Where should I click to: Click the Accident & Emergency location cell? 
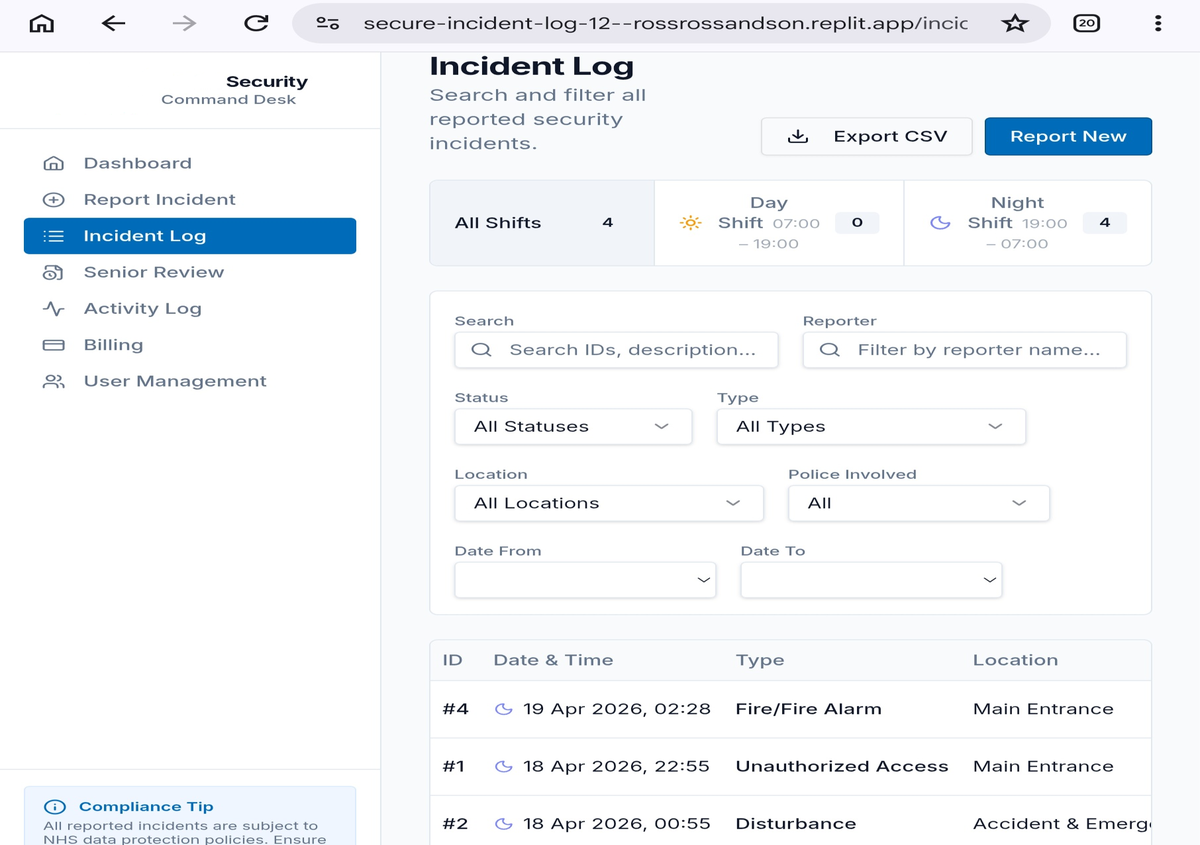(1061, 824)
